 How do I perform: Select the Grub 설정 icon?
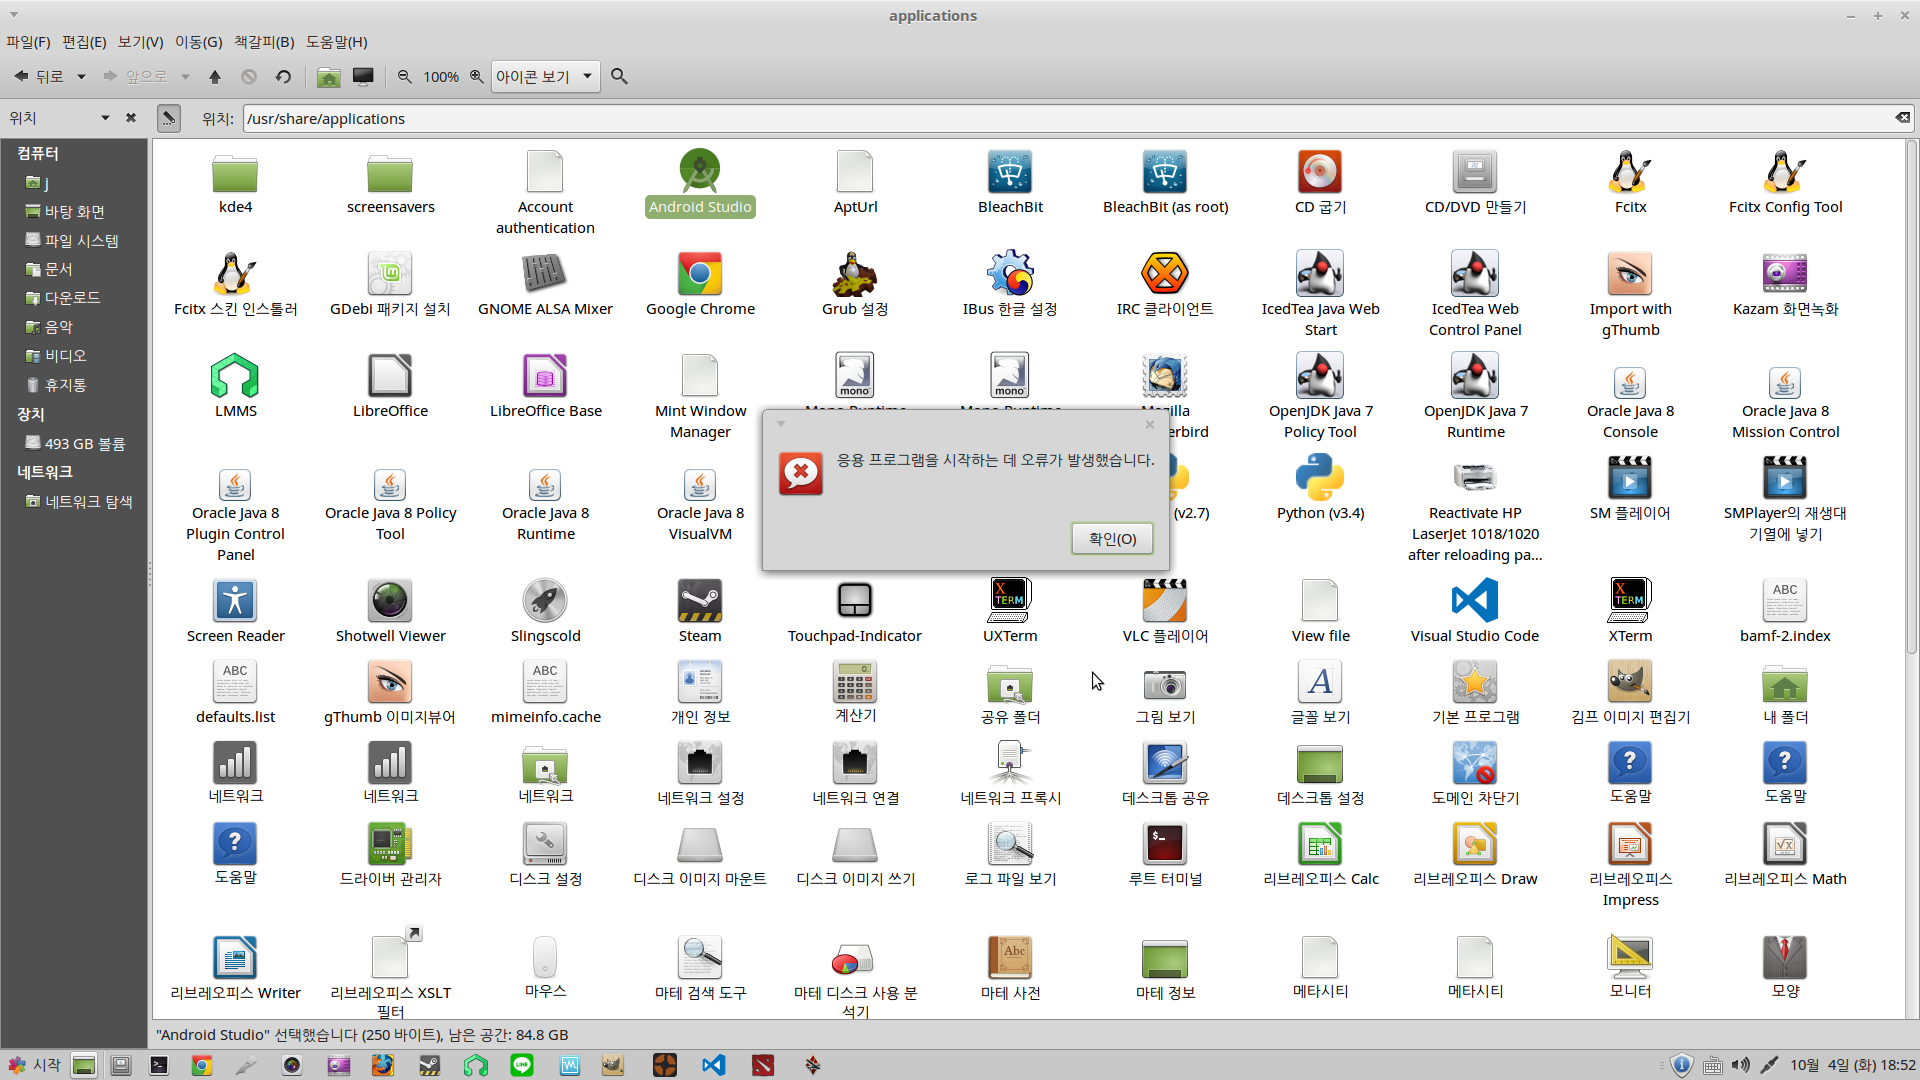tap(855, 274)
